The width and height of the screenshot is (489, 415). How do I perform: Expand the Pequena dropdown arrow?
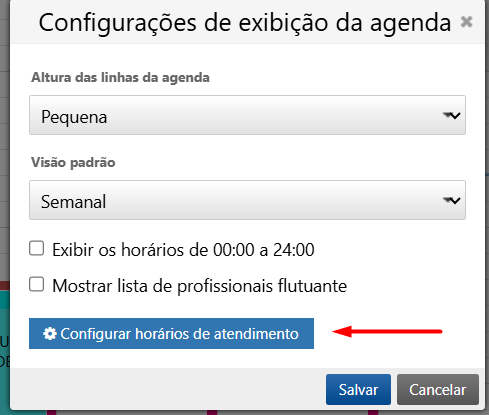coord(452,115)
